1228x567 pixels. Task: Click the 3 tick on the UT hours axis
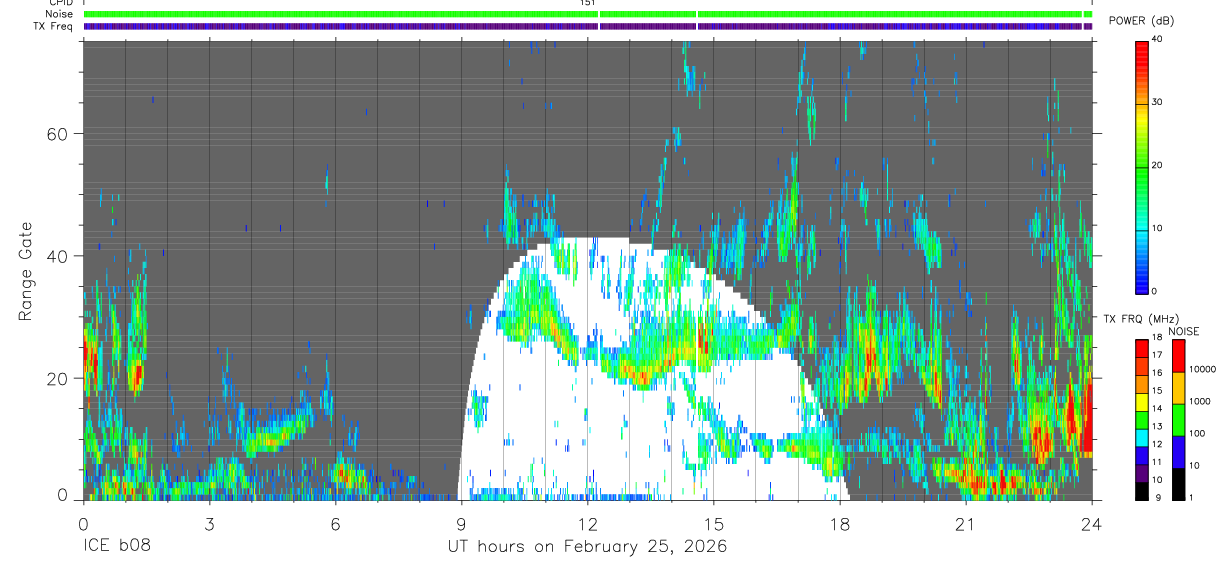click(209, 523)
